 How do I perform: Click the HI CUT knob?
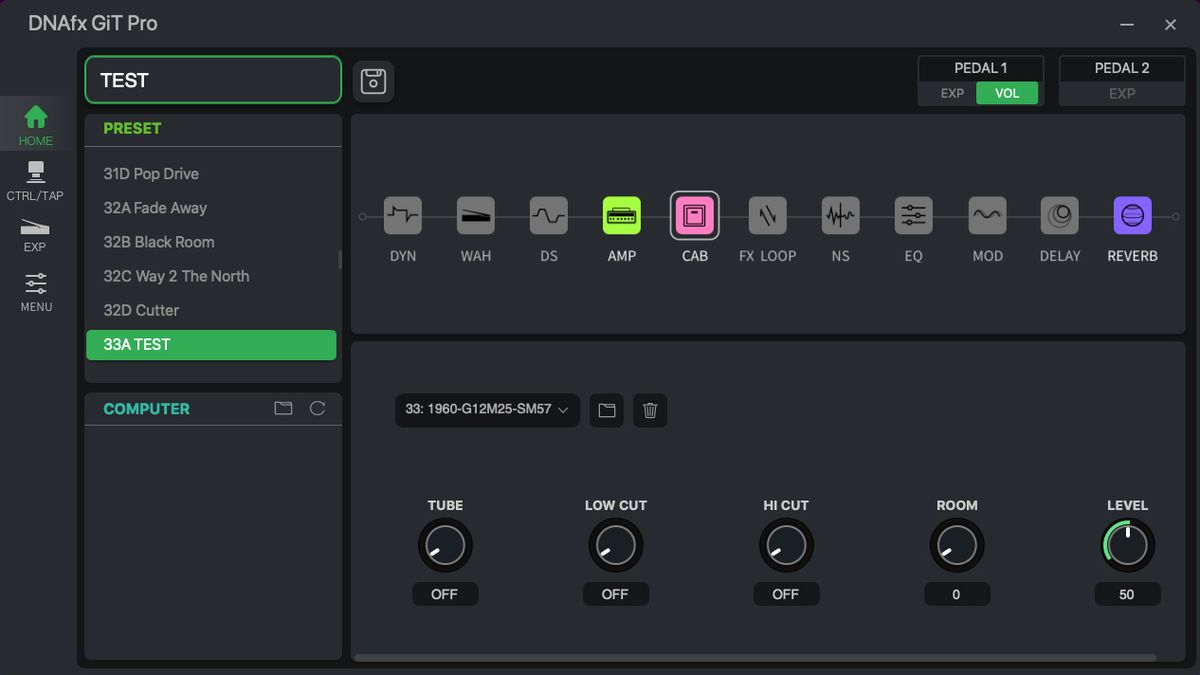click(786, 546)
